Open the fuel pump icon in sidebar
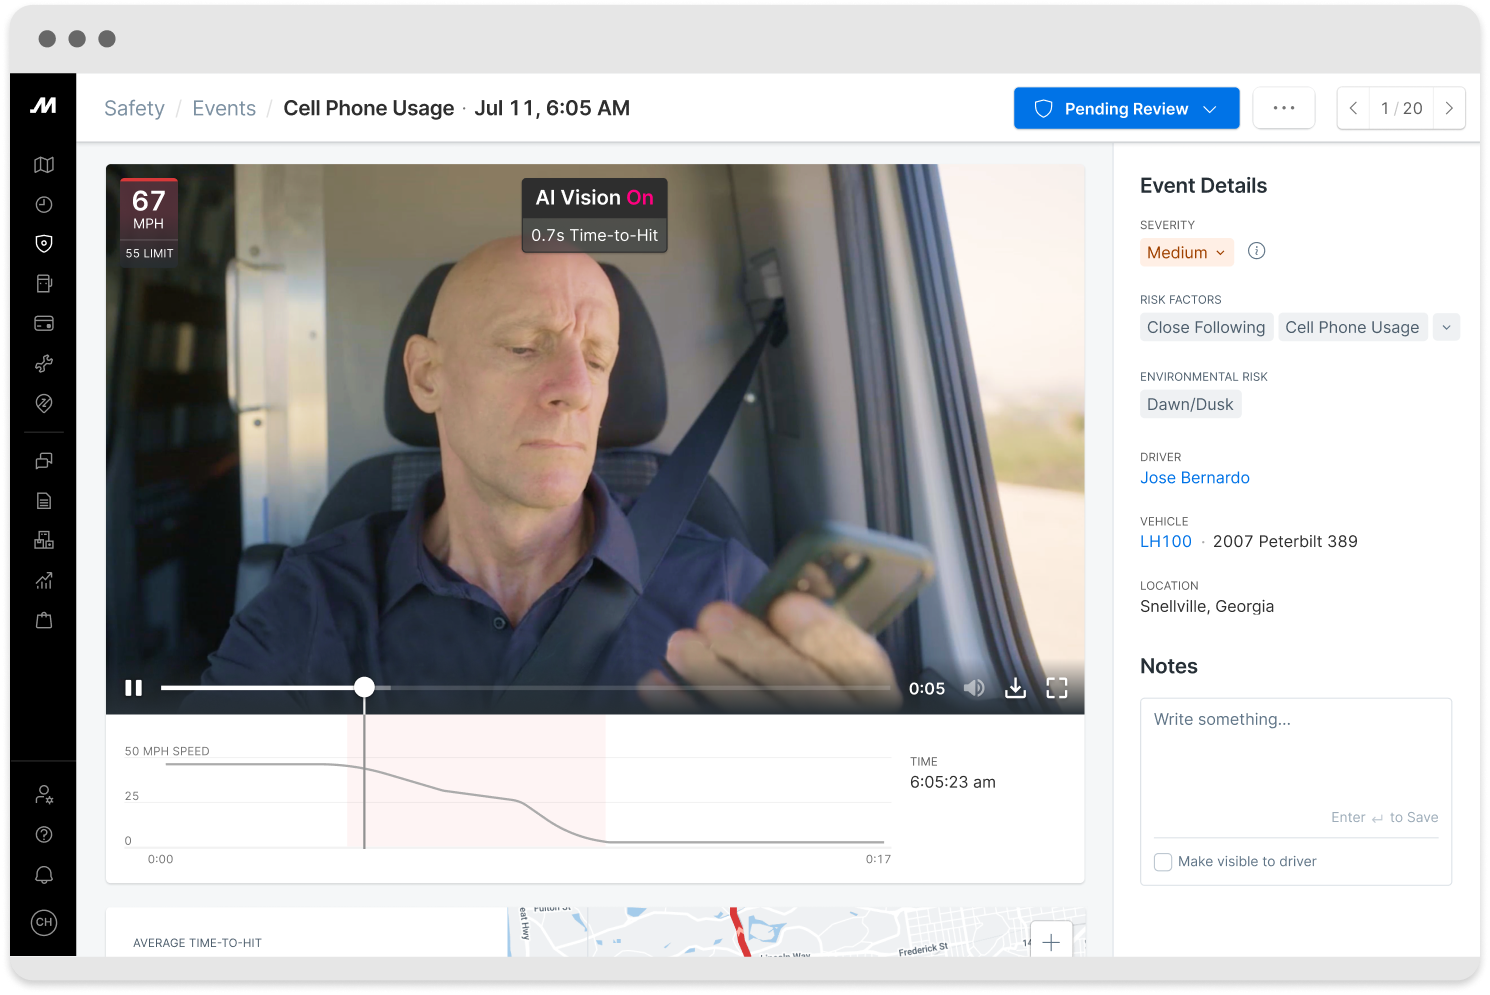The height and width of the screenshot is (995, 1490). click(44, 284)
